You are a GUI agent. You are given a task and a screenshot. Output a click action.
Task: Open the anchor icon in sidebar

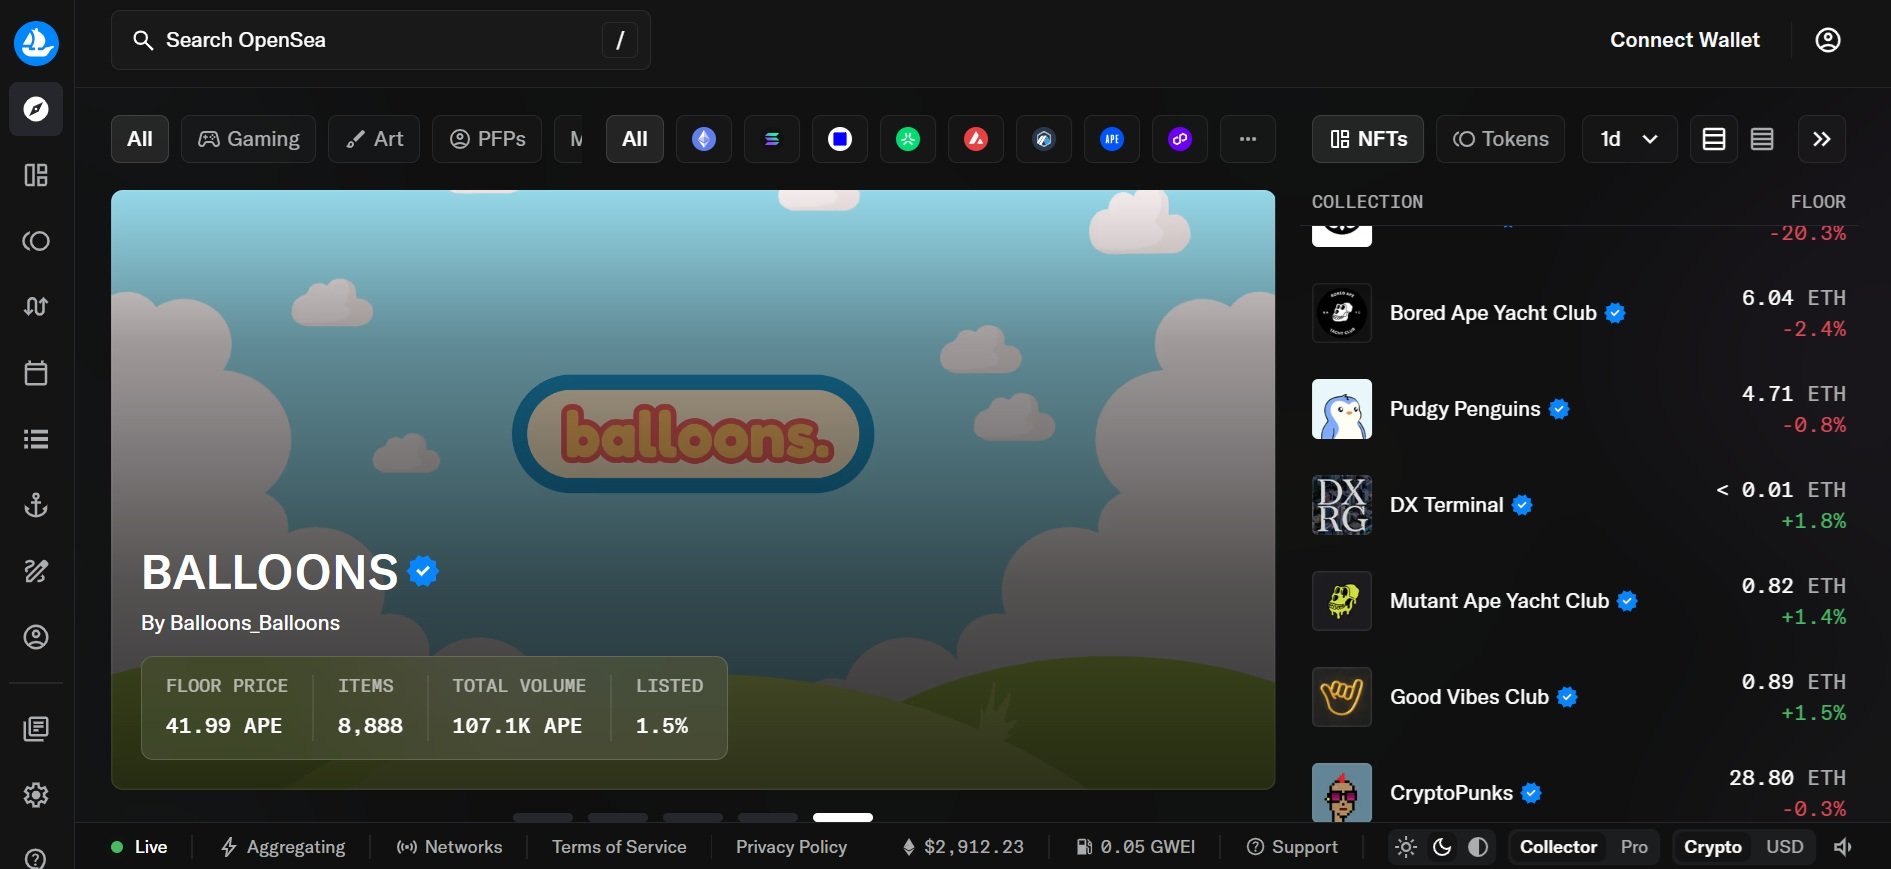pos(36,505)
